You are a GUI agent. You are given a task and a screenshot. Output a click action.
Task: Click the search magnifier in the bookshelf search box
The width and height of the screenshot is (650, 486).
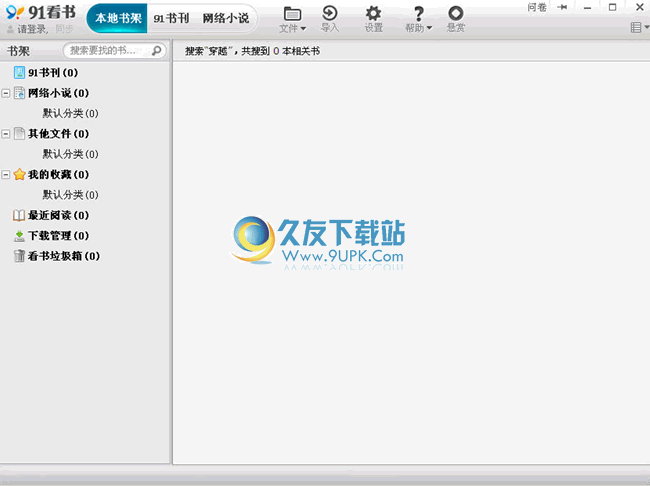[x=156, y=51]
